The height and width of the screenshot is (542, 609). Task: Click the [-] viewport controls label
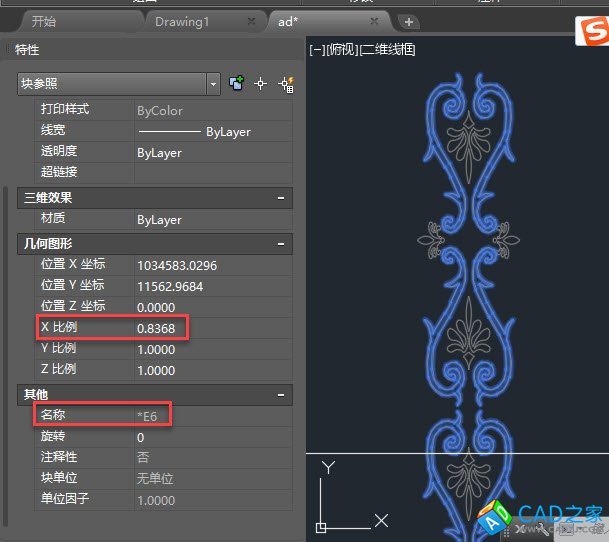pos(317,49)
